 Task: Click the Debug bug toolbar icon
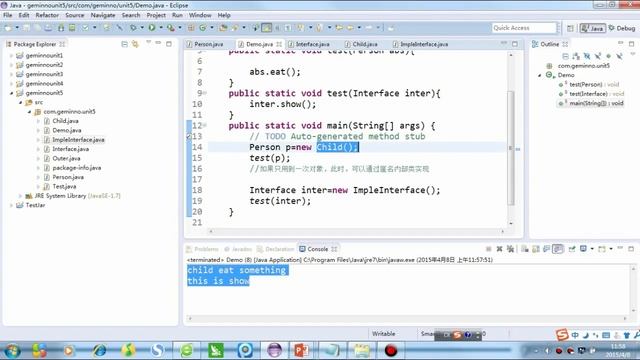pyautogui.click(x=133, y=28)
